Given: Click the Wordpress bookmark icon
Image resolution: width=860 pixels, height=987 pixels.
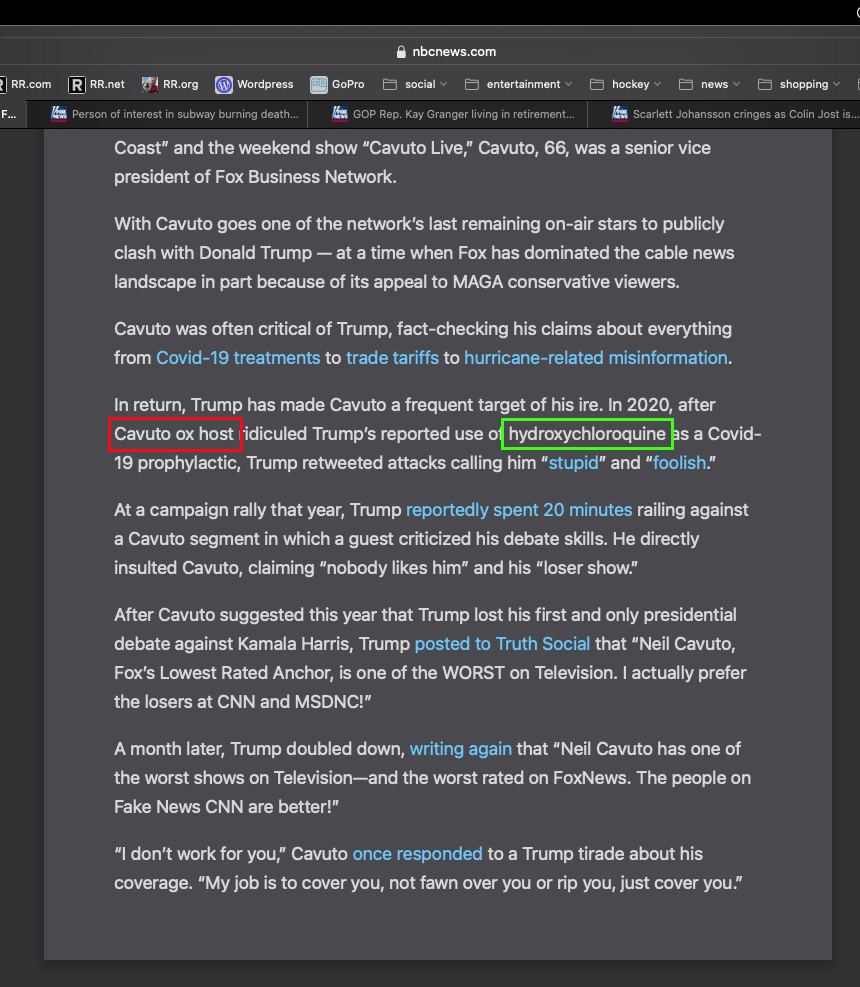Looking at the screenshot, I should click(224, 85).
